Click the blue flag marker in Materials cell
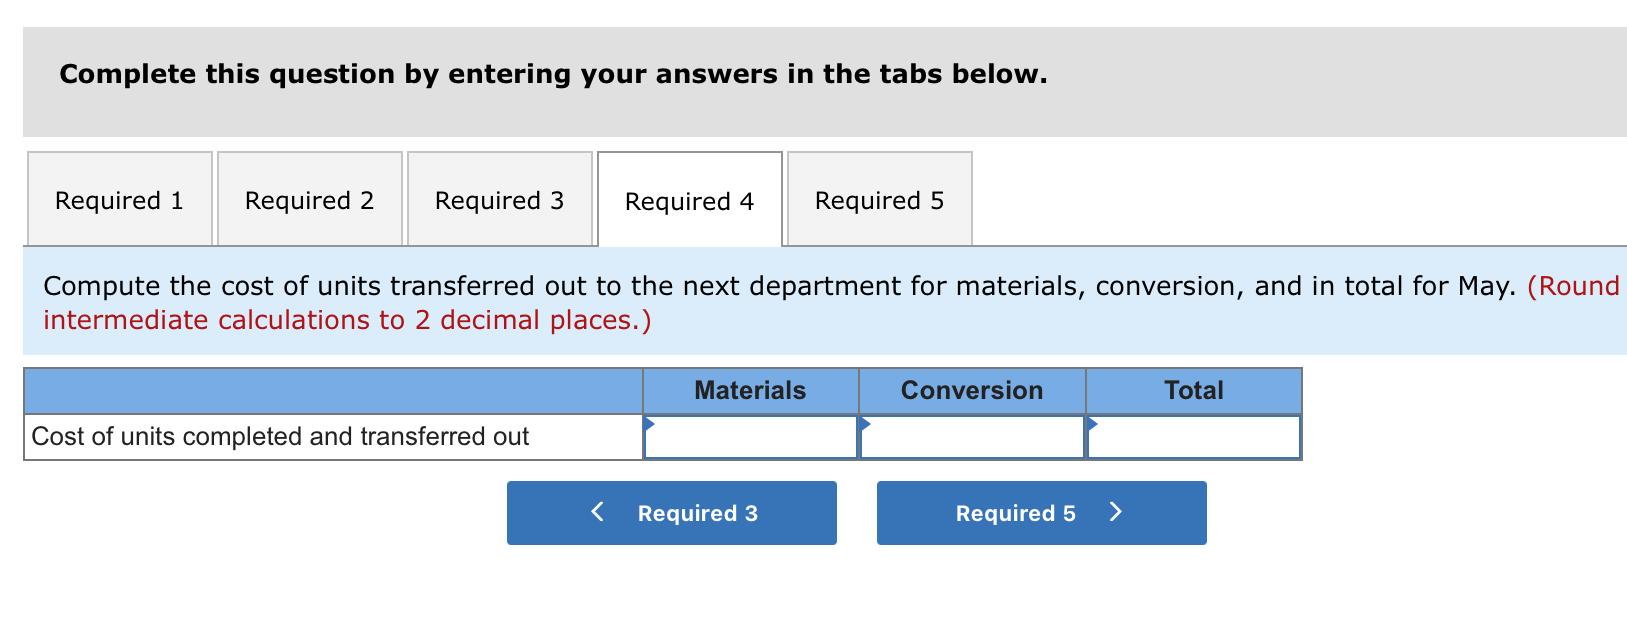 click(x=651, y=424)
